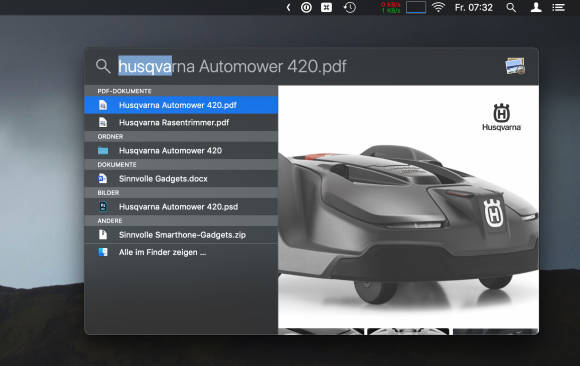Click the Word document icon for Sinnvolle Gadgets.docx
This screenshot has width=580, height=366.
tap(102, 179)
